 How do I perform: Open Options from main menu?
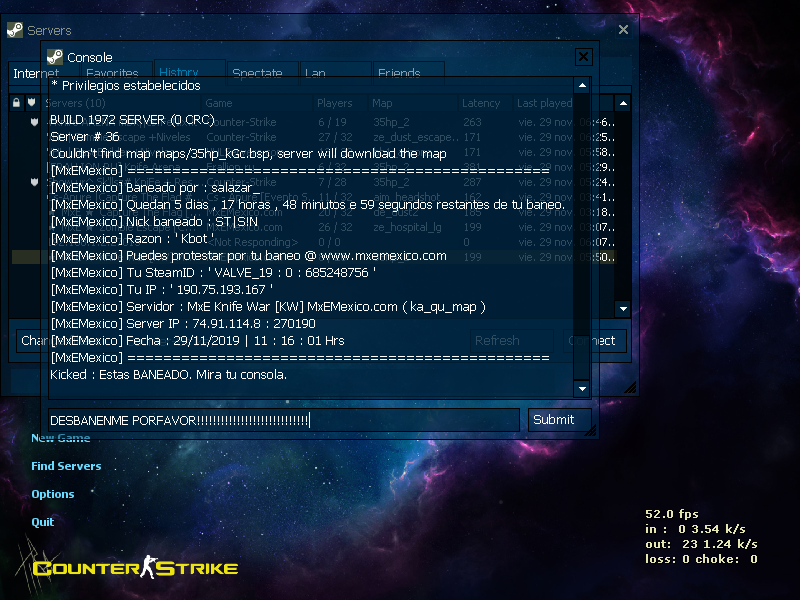(x=53, y=494)
